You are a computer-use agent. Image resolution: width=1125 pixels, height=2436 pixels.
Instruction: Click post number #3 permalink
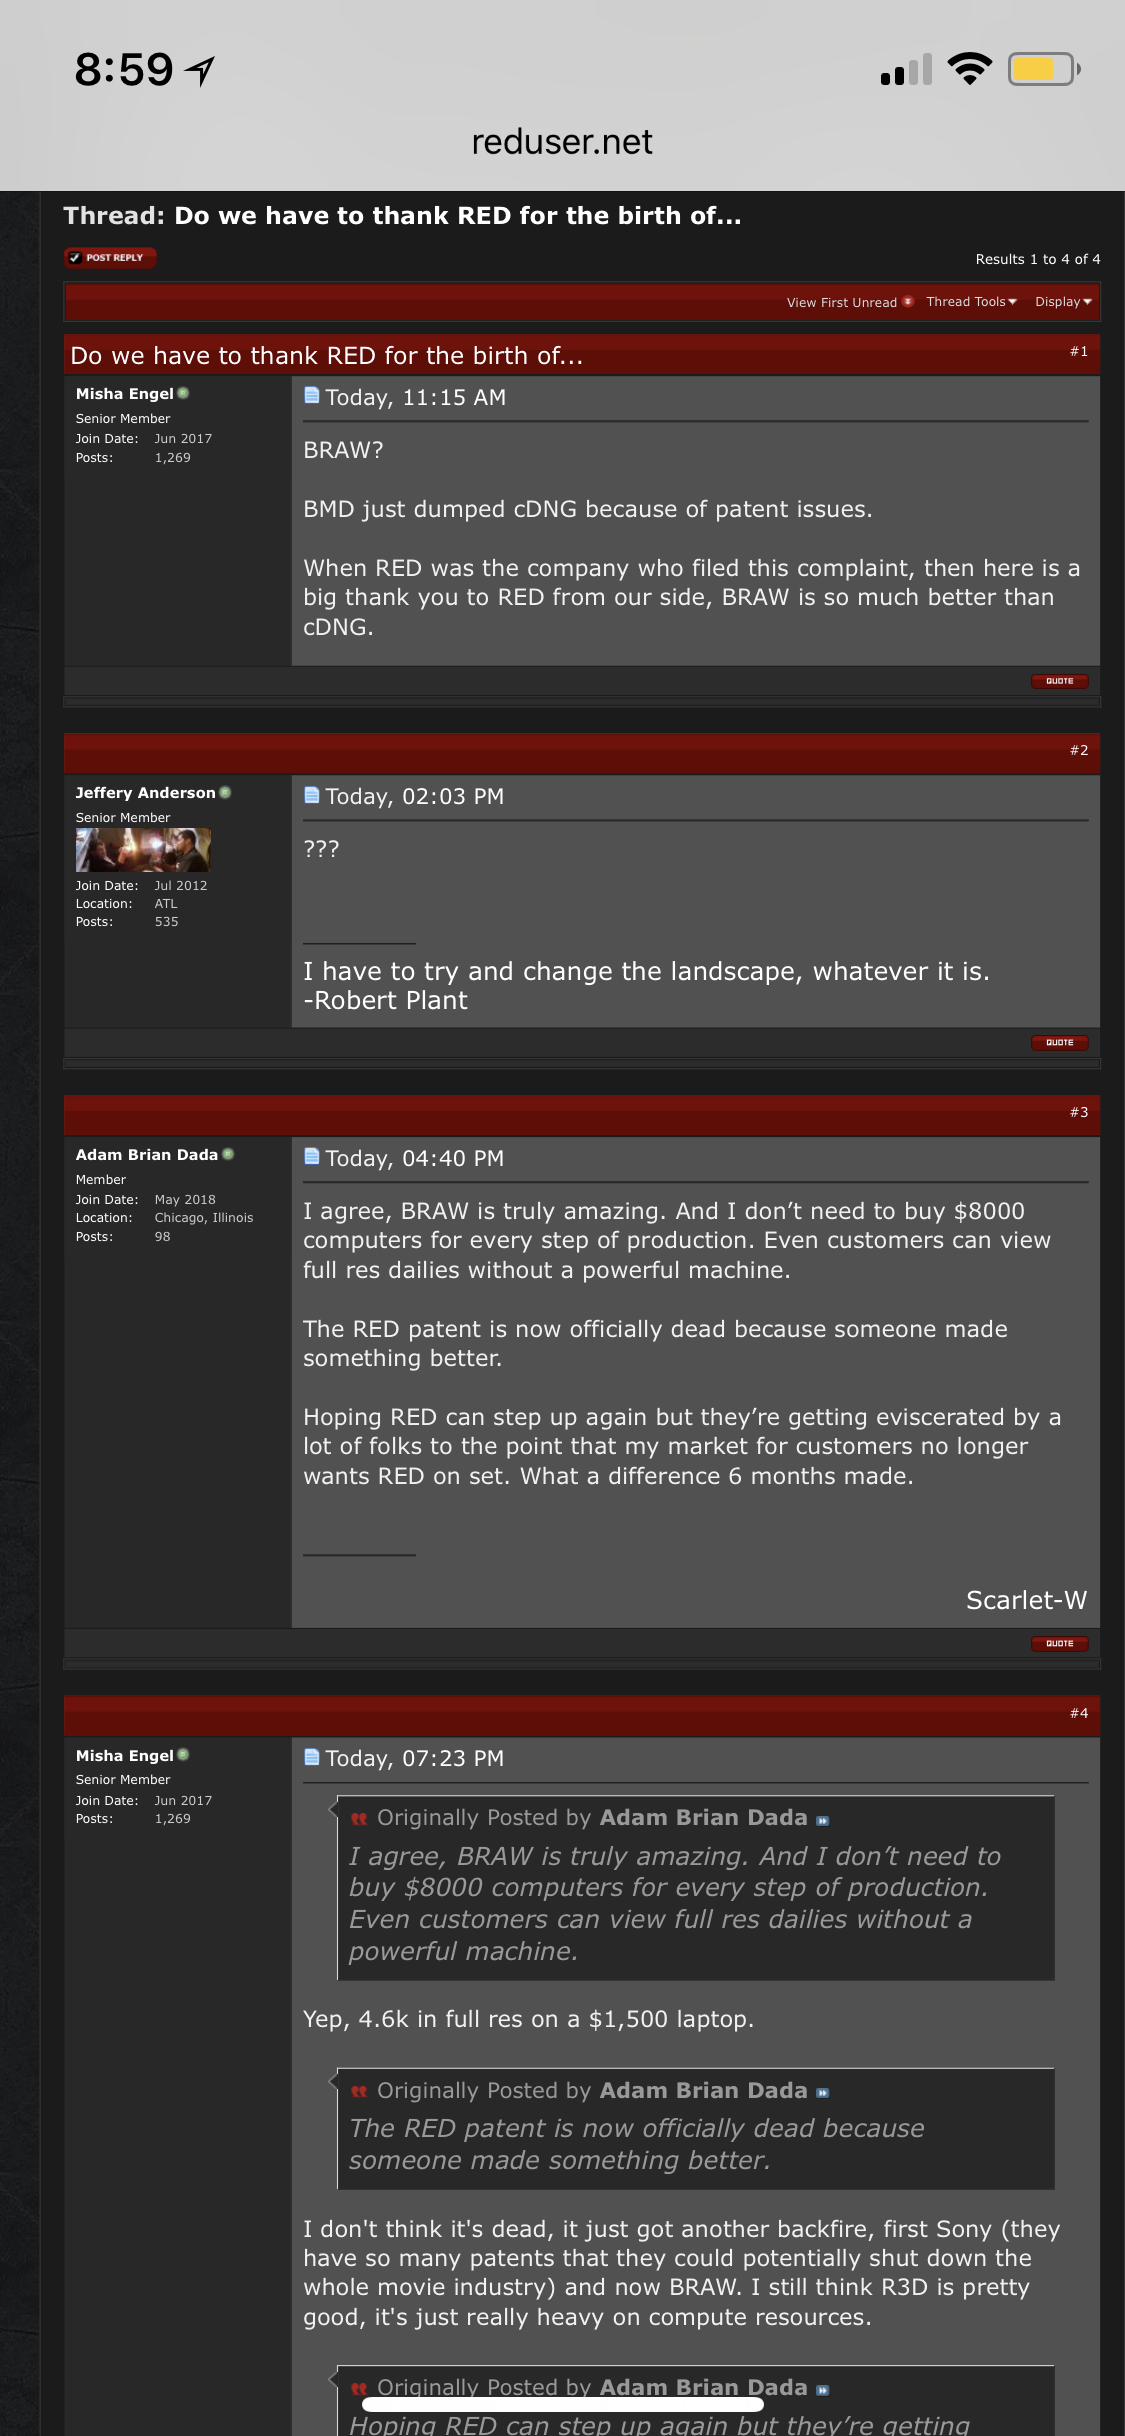point(1078,1113)
